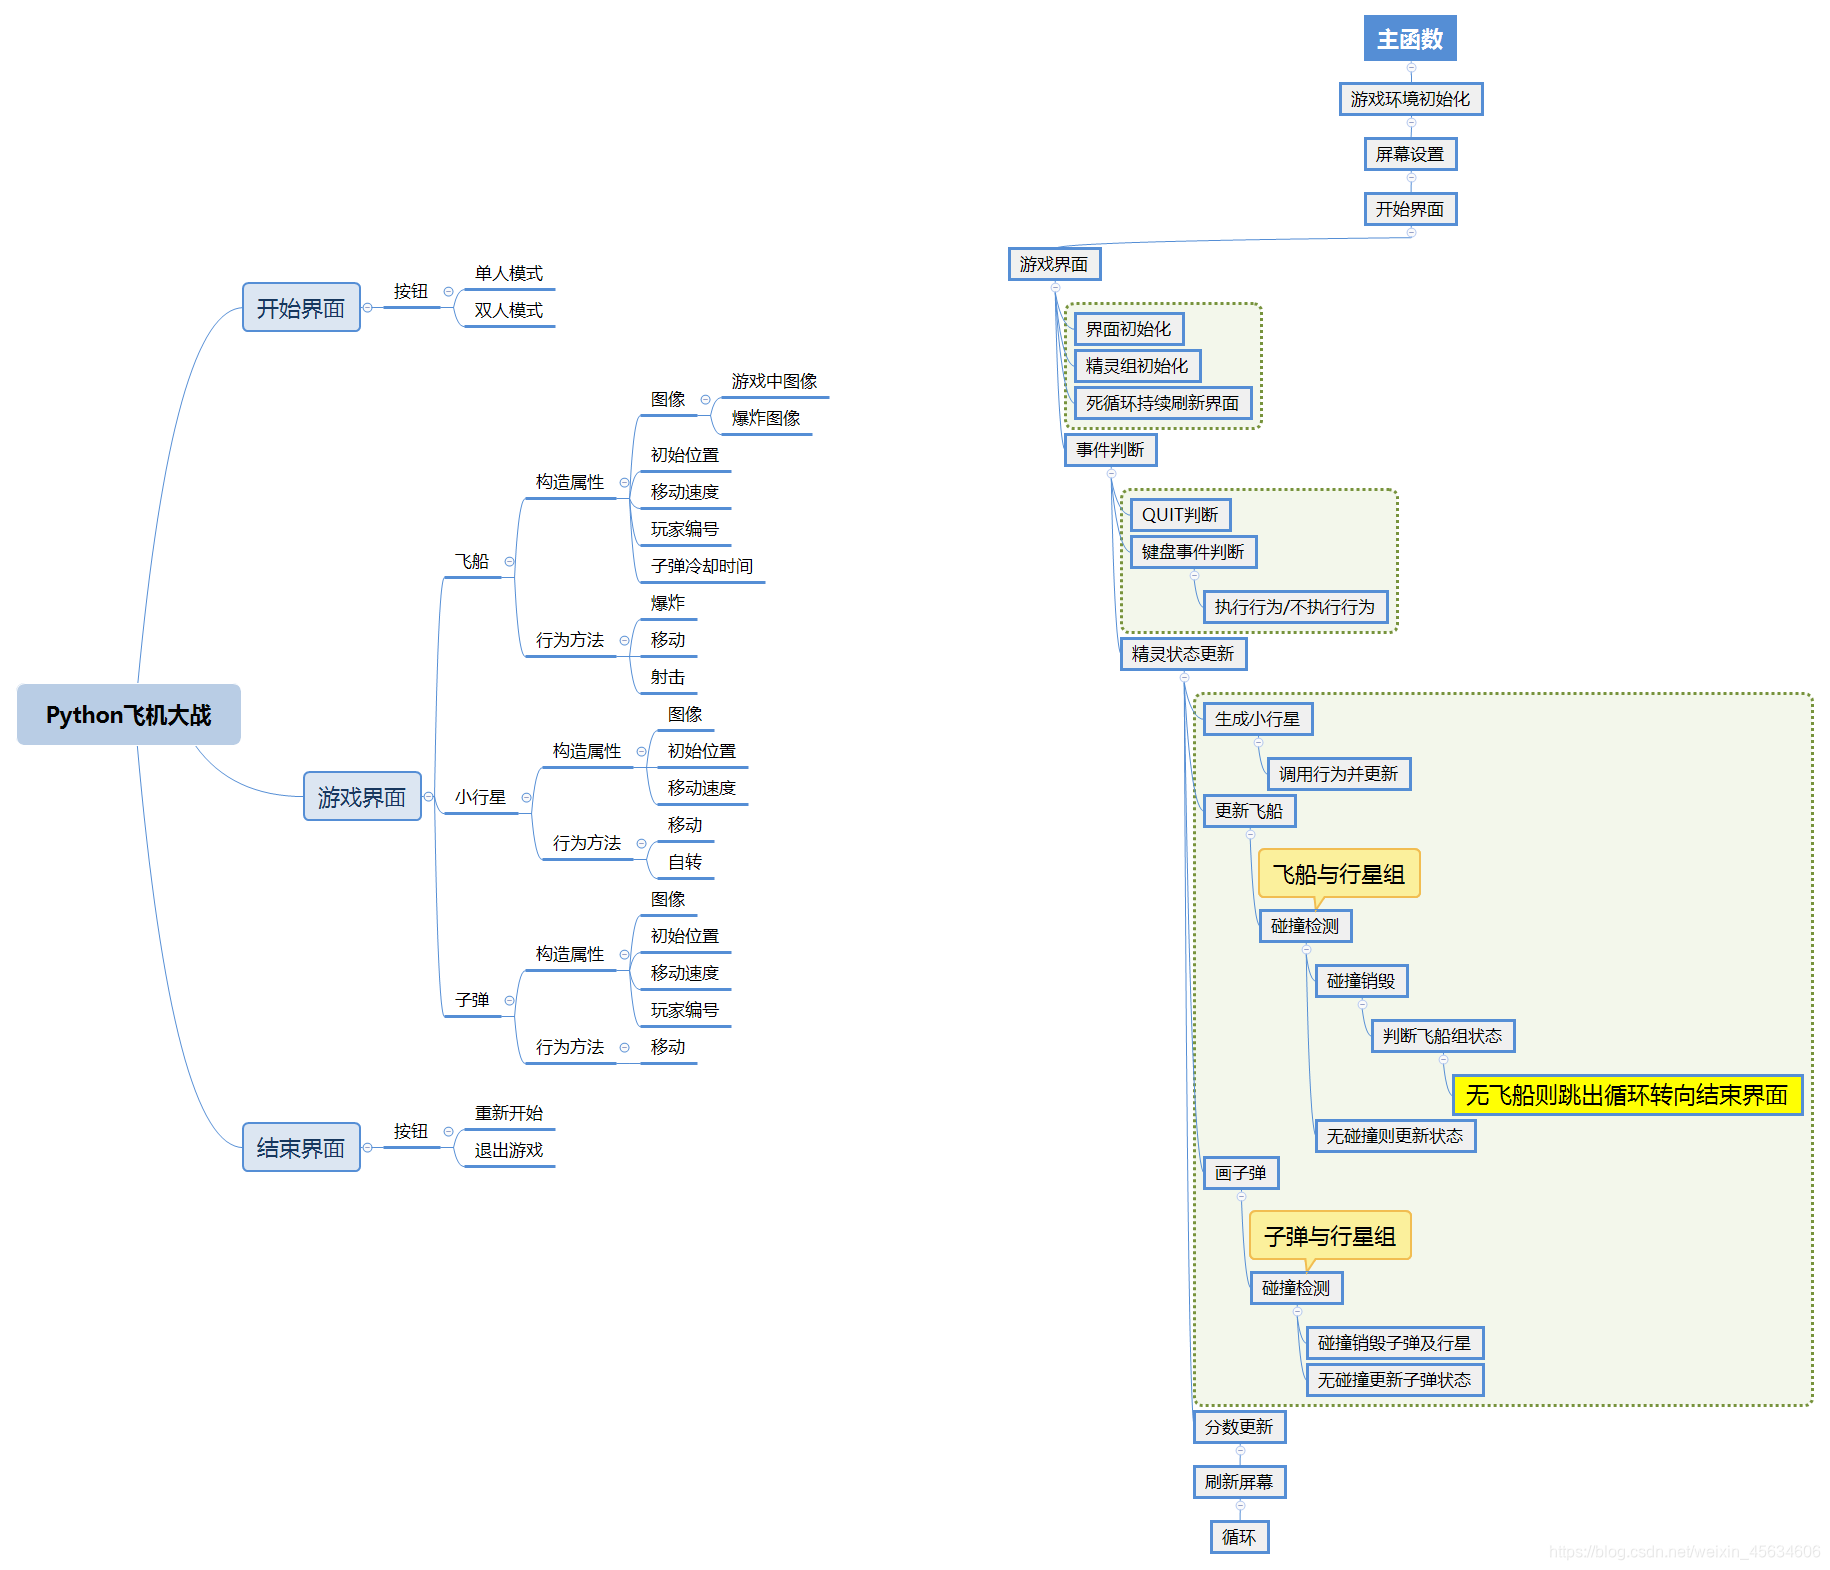Image resolution: width=1830 pixels, height=1570 pixels.
Task: Select the 碰撞检测 box under 更新飞船
Action: [x=1306, y=926]
